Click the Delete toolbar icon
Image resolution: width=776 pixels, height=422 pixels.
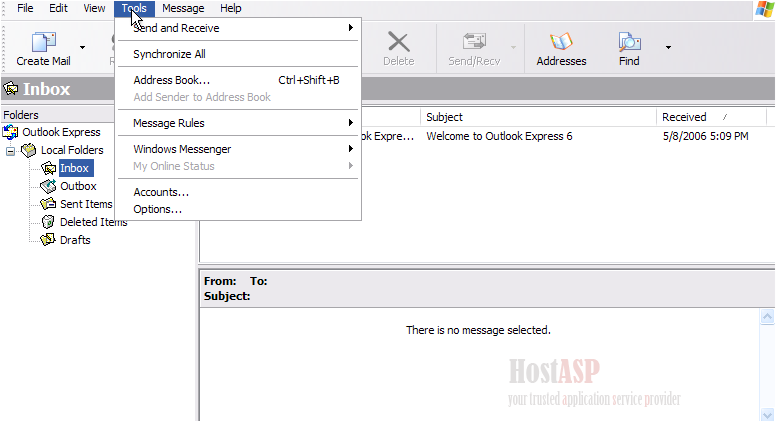tap(398, 43)
